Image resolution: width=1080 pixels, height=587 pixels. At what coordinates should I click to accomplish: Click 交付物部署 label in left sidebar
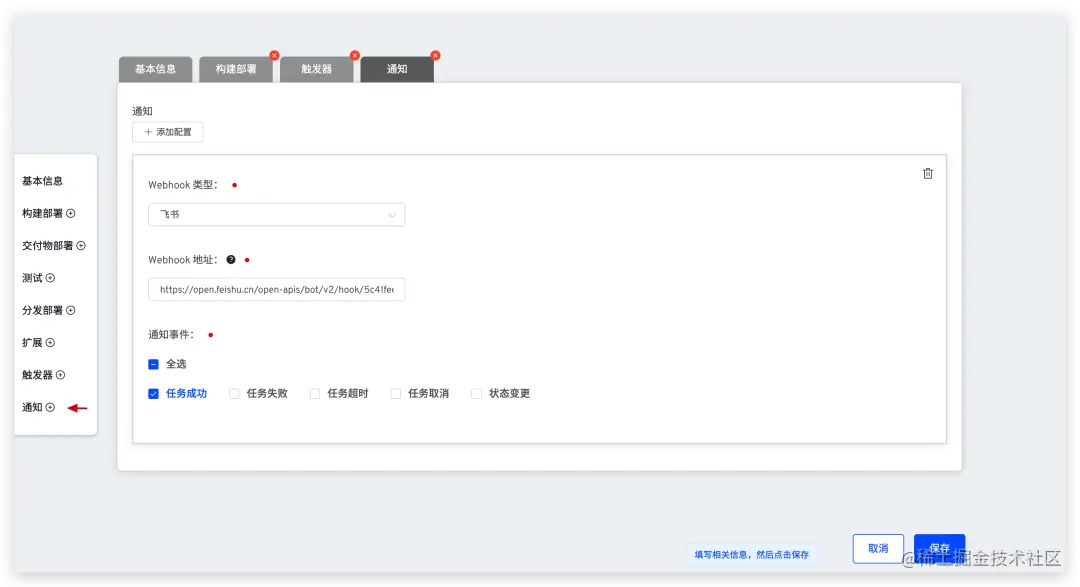(x=48, y=246)
